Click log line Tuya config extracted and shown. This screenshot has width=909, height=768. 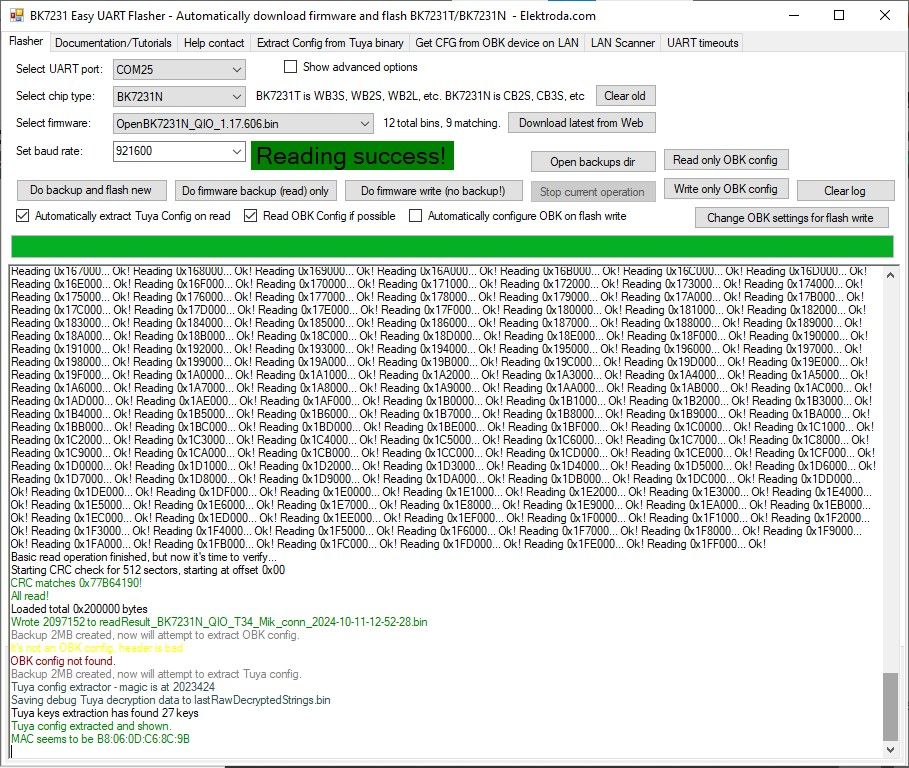coord(90,726)
